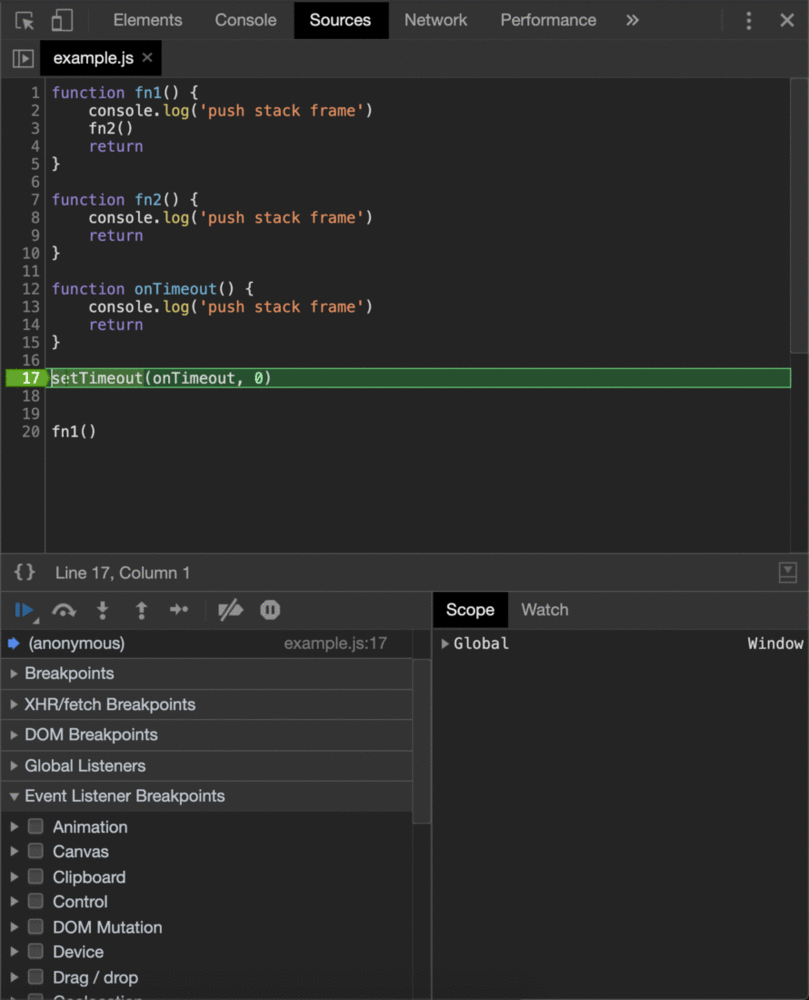The width and height of the screenshot is (809, 1000).
Task: Click line number 3 in the gutter
Action: coord(35,128)
